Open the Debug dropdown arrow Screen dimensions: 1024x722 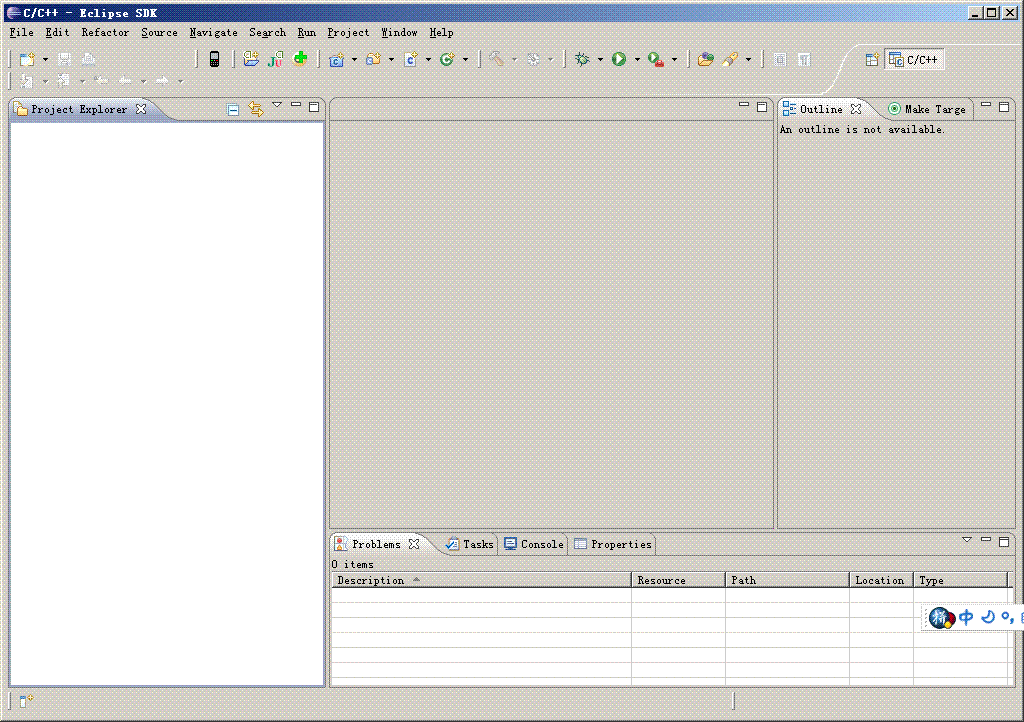pos(600,59)
